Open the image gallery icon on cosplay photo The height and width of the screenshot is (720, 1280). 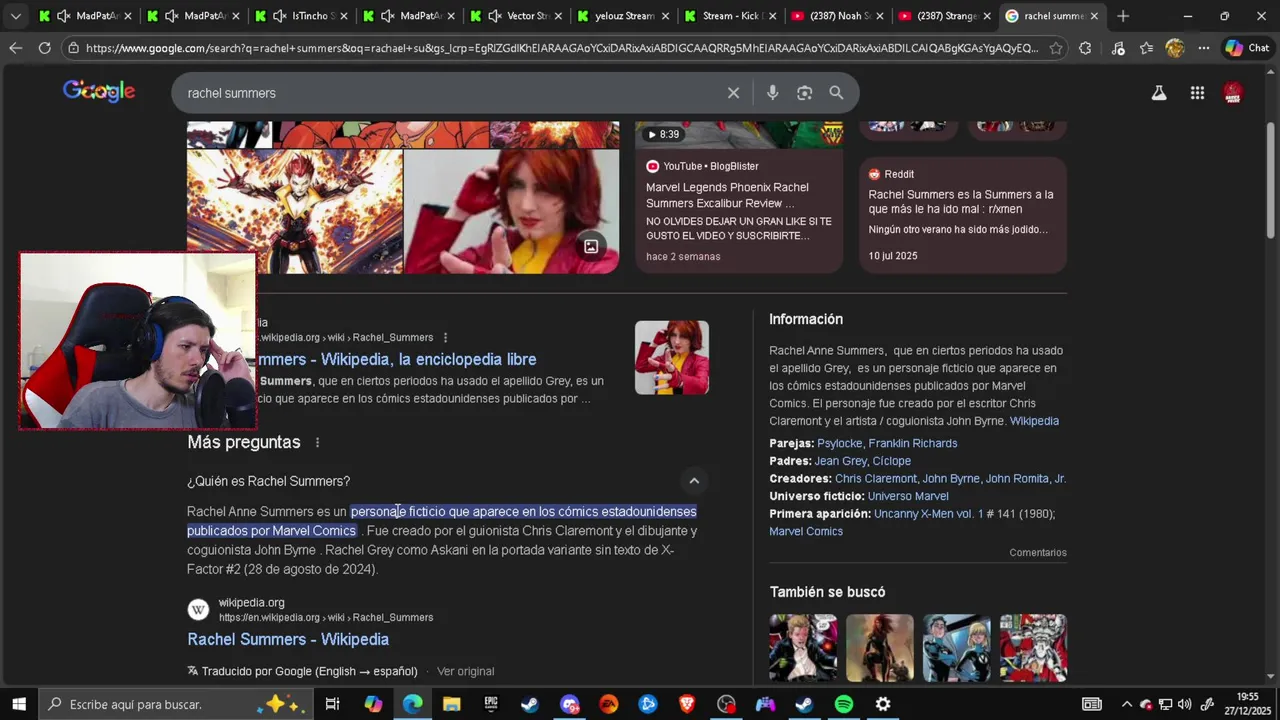click(x=591, y=246)
